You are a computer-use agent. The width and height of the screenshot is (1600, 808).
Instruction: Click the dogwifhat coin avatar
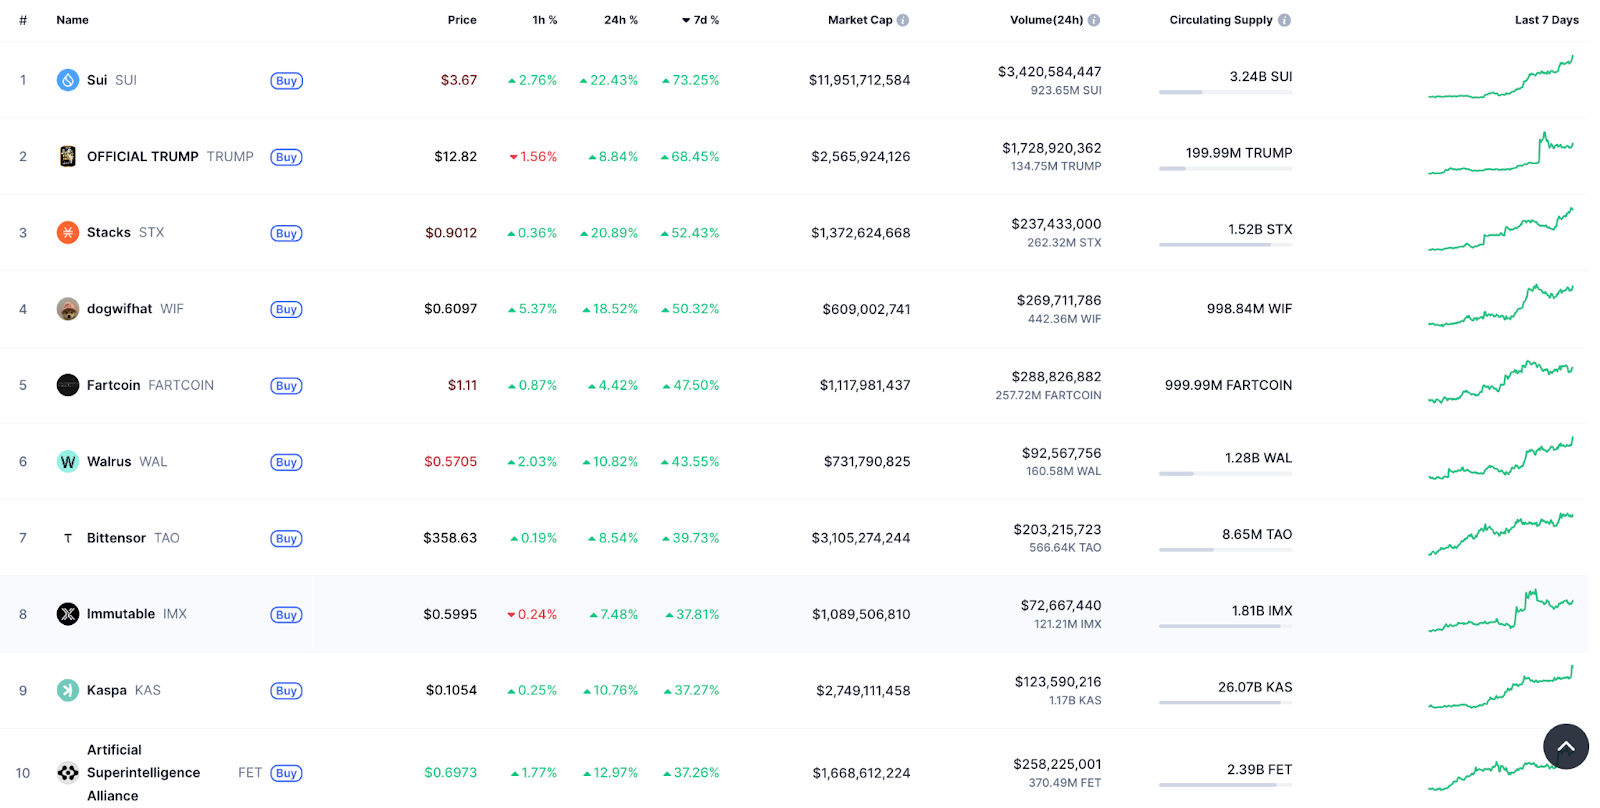(x=68, y=309)
